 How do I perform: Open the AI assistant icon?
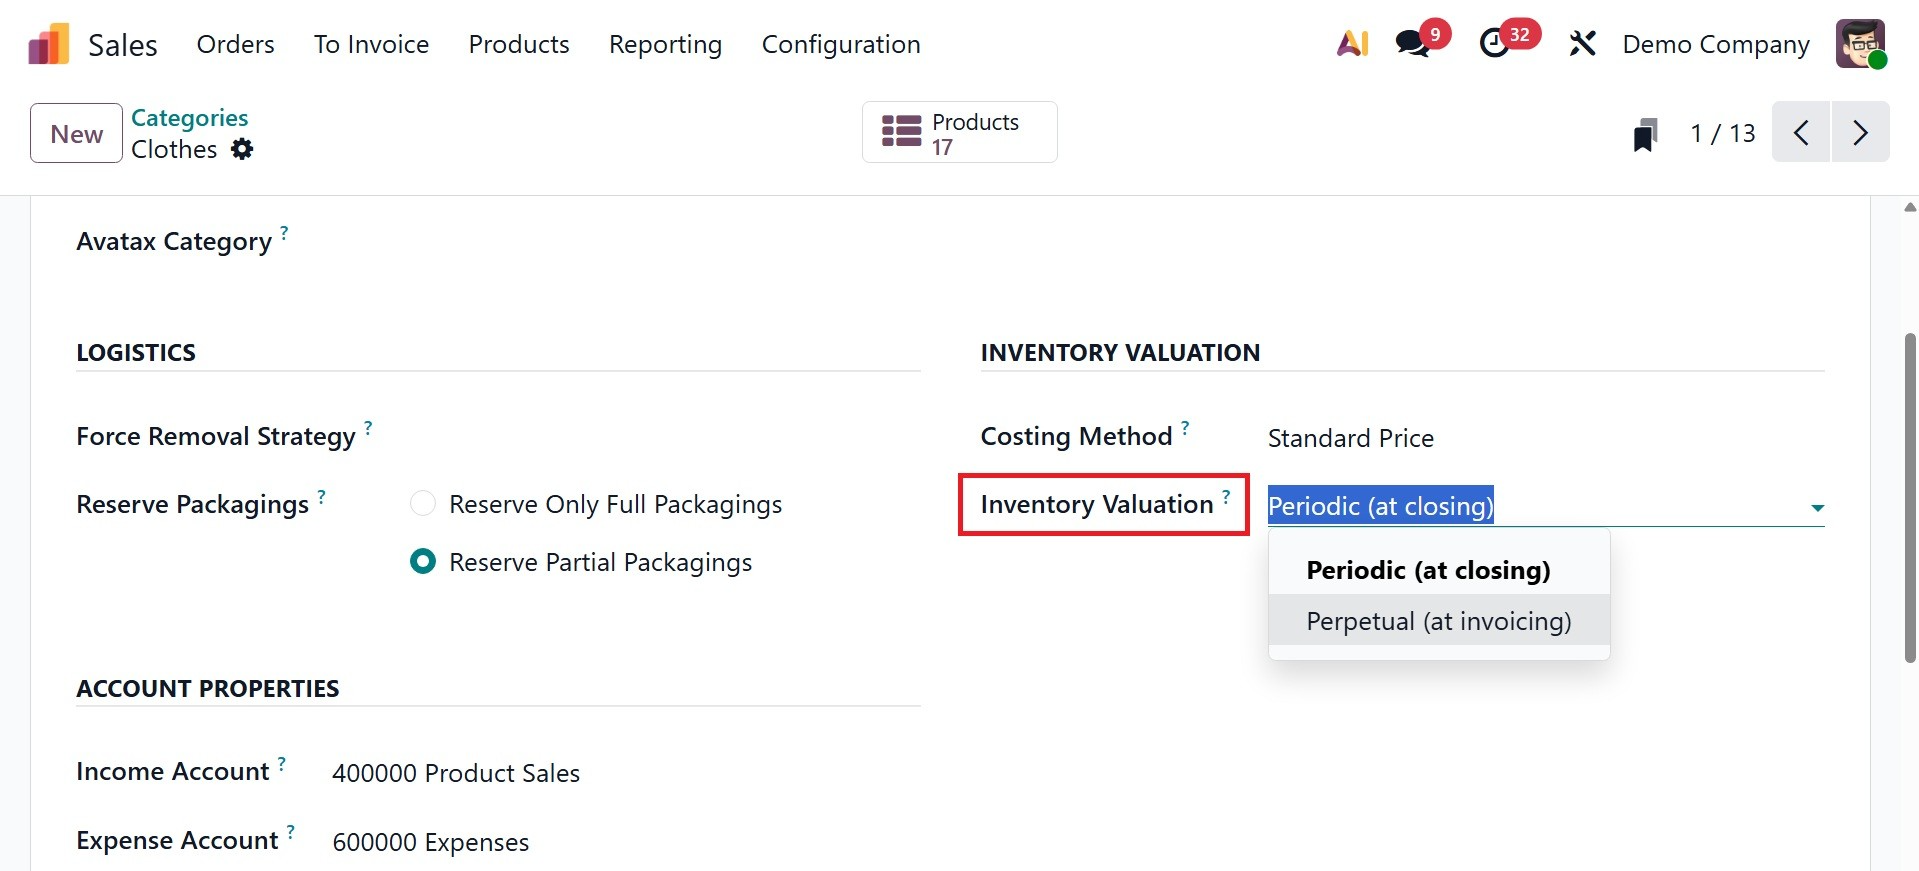[x=1352, y=44]
